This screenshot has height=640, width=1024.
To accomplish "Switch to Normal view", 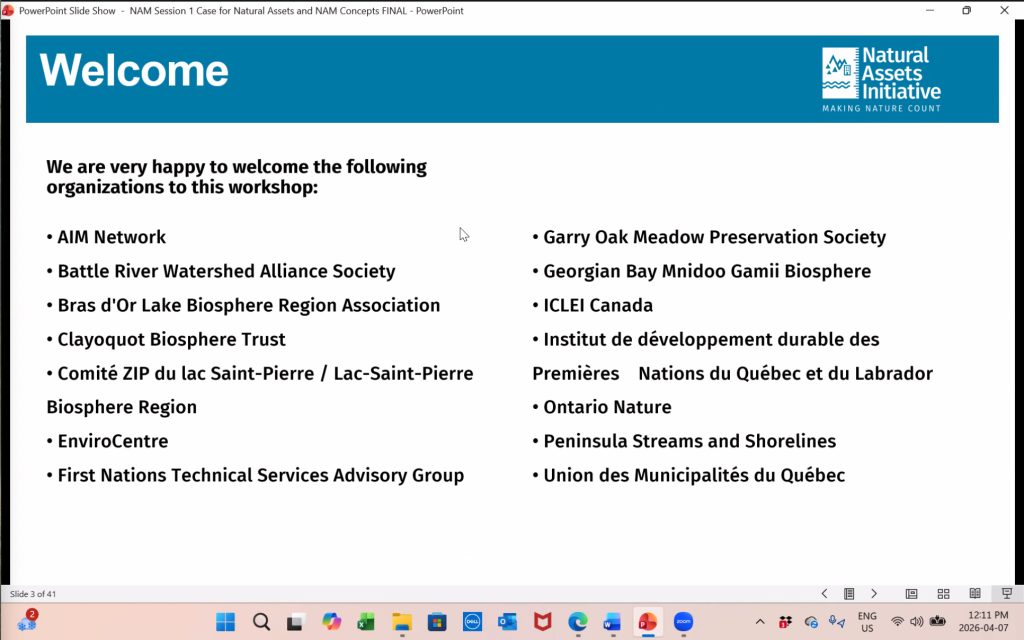I will click(911, 594).
